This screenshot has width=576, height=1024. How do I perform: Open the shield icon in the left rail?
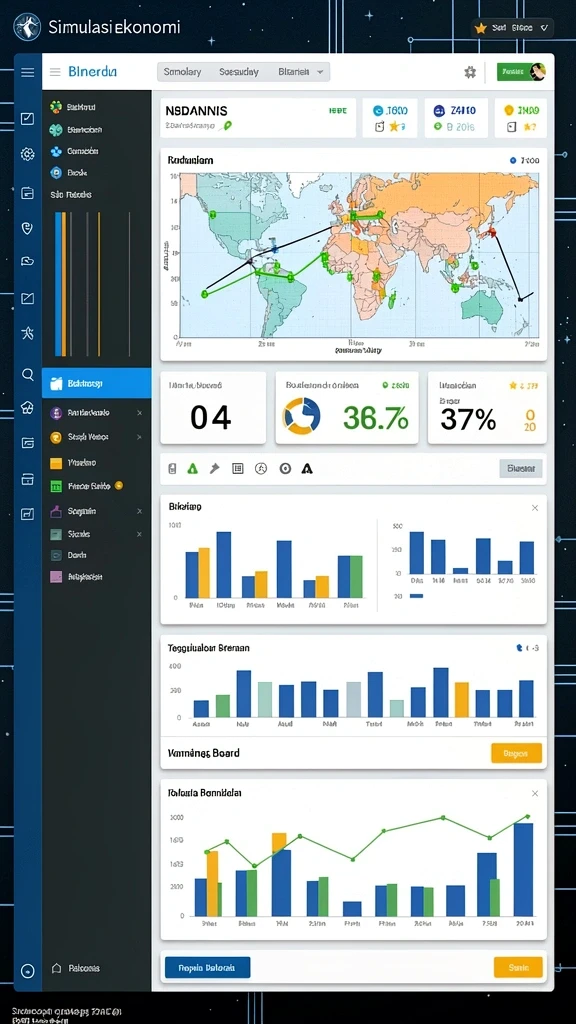(27, 228)
